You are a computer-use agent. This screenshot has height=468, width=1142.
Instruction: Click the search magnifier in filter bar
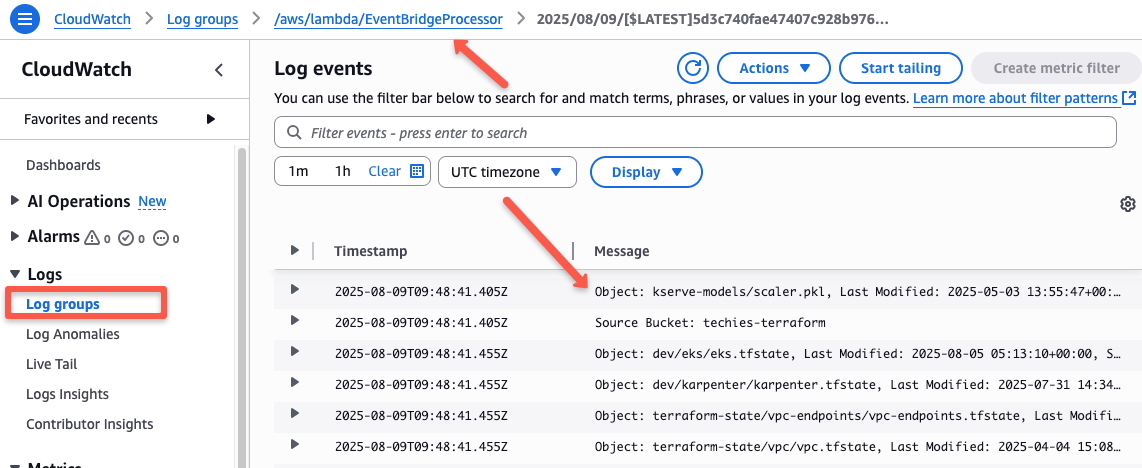click(294, 132)
